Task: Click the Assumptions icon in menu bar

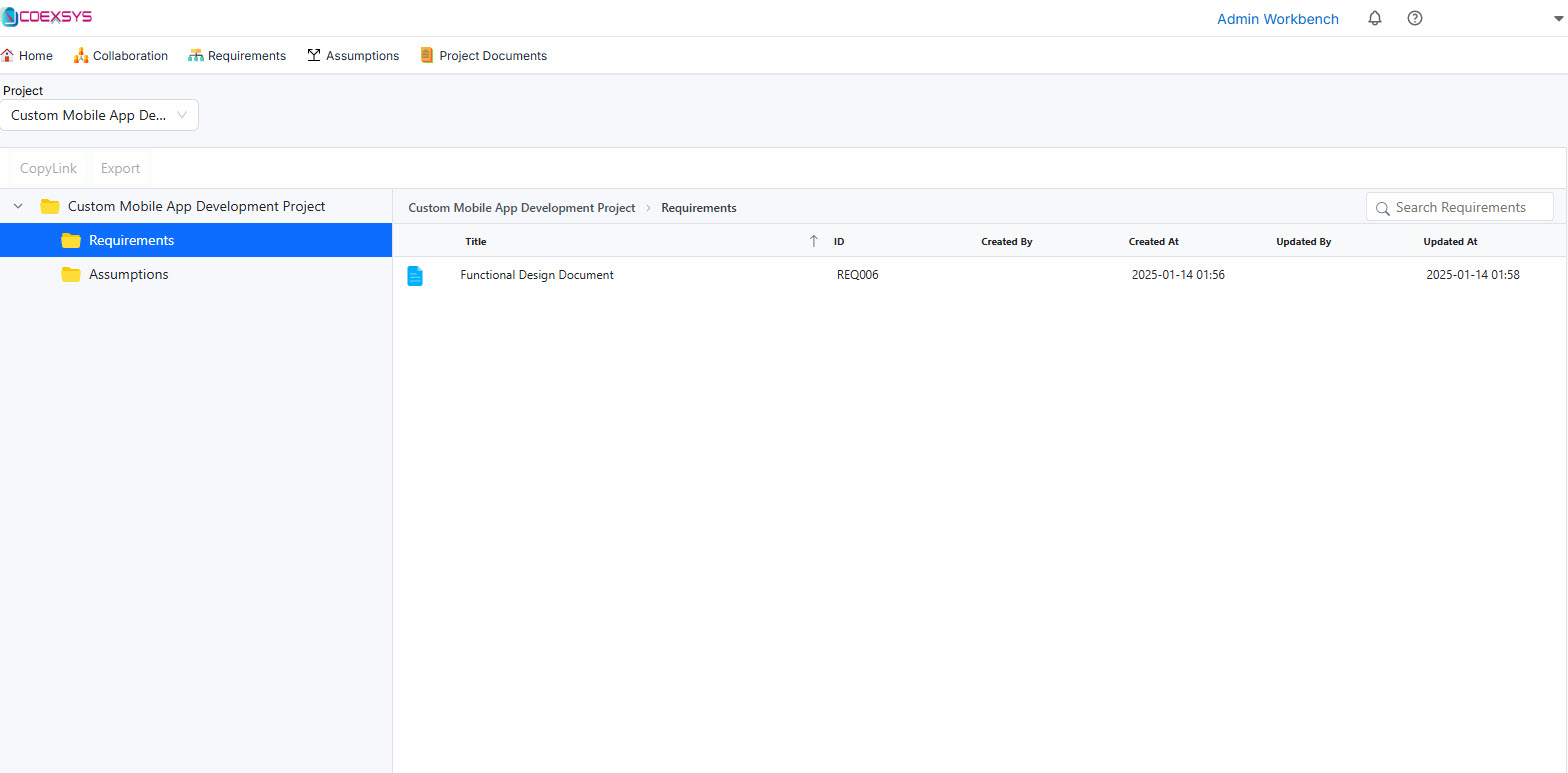Action: [x=314, y=55]
